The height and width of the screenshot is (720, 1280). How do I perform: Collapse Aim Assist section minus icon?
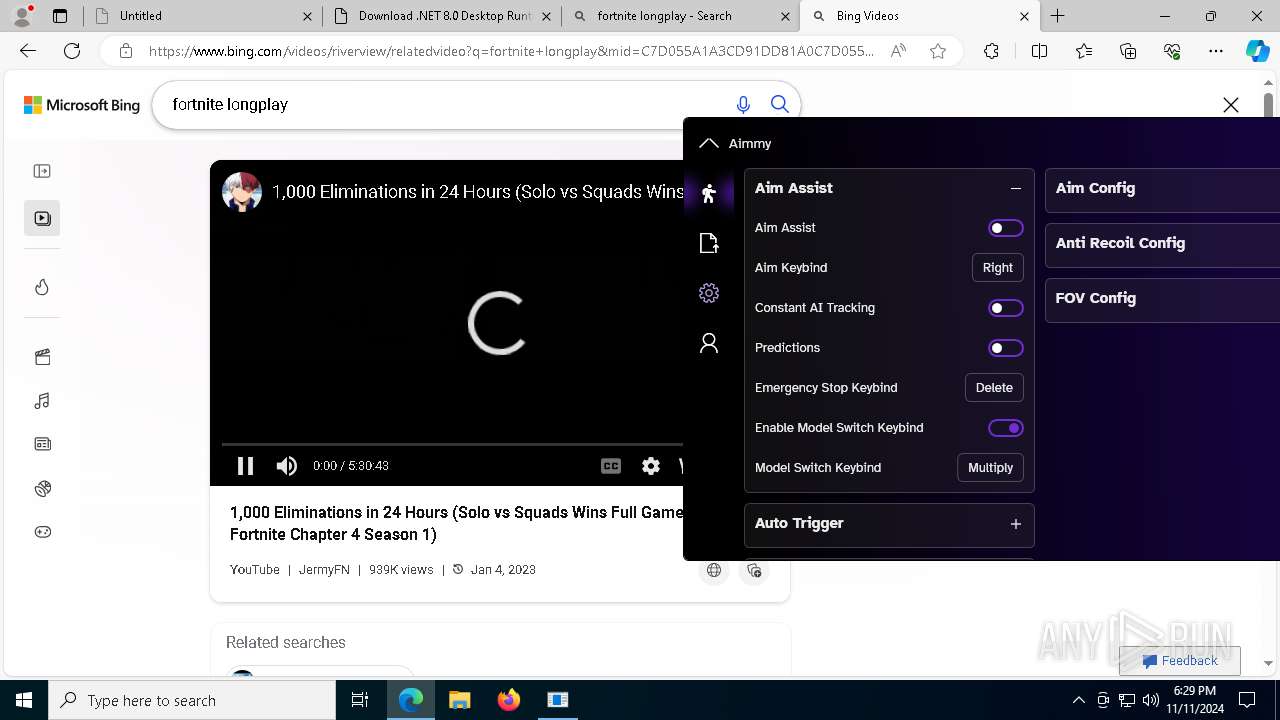coord(1016,188)
